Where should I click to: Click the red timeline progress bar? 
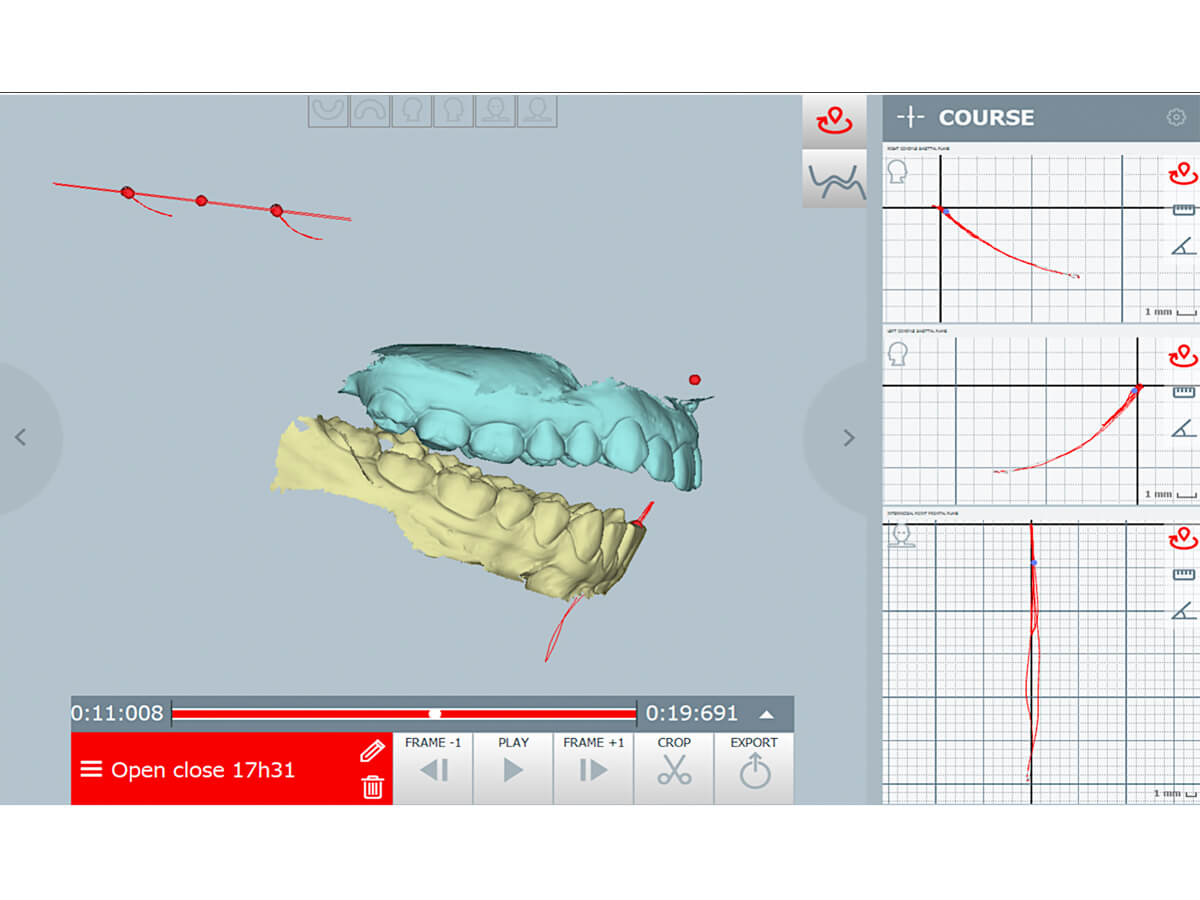point(404,714)
